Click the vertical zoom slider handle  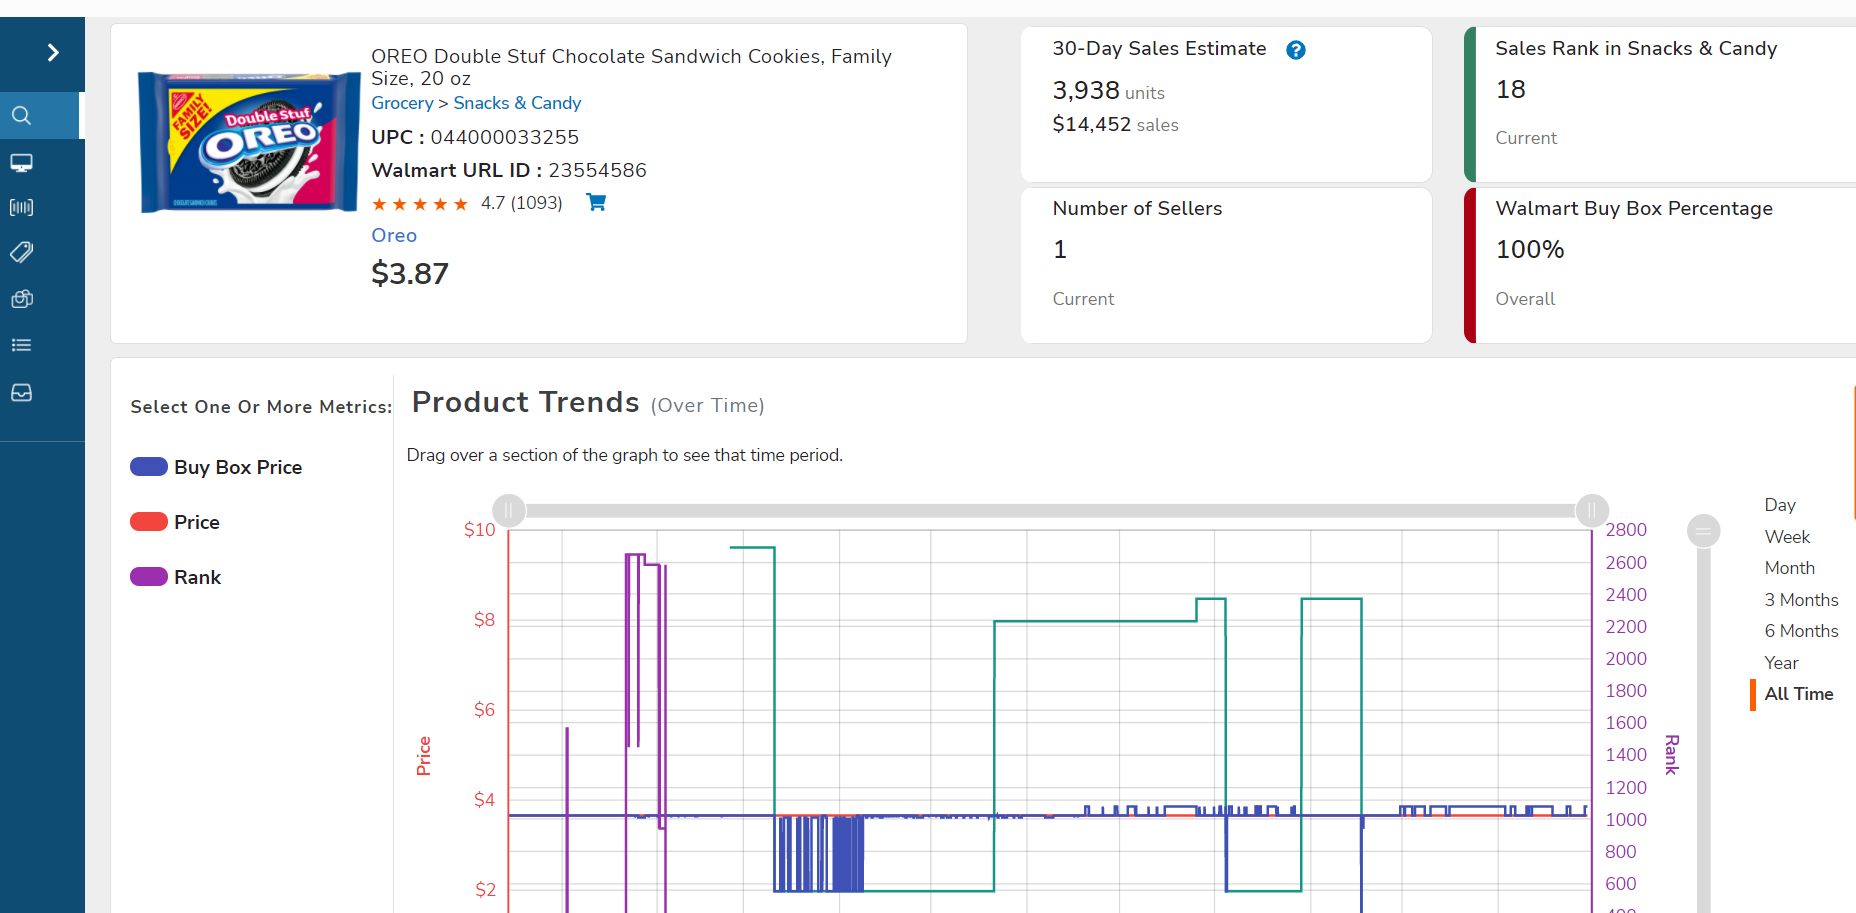pos(1704,530)
